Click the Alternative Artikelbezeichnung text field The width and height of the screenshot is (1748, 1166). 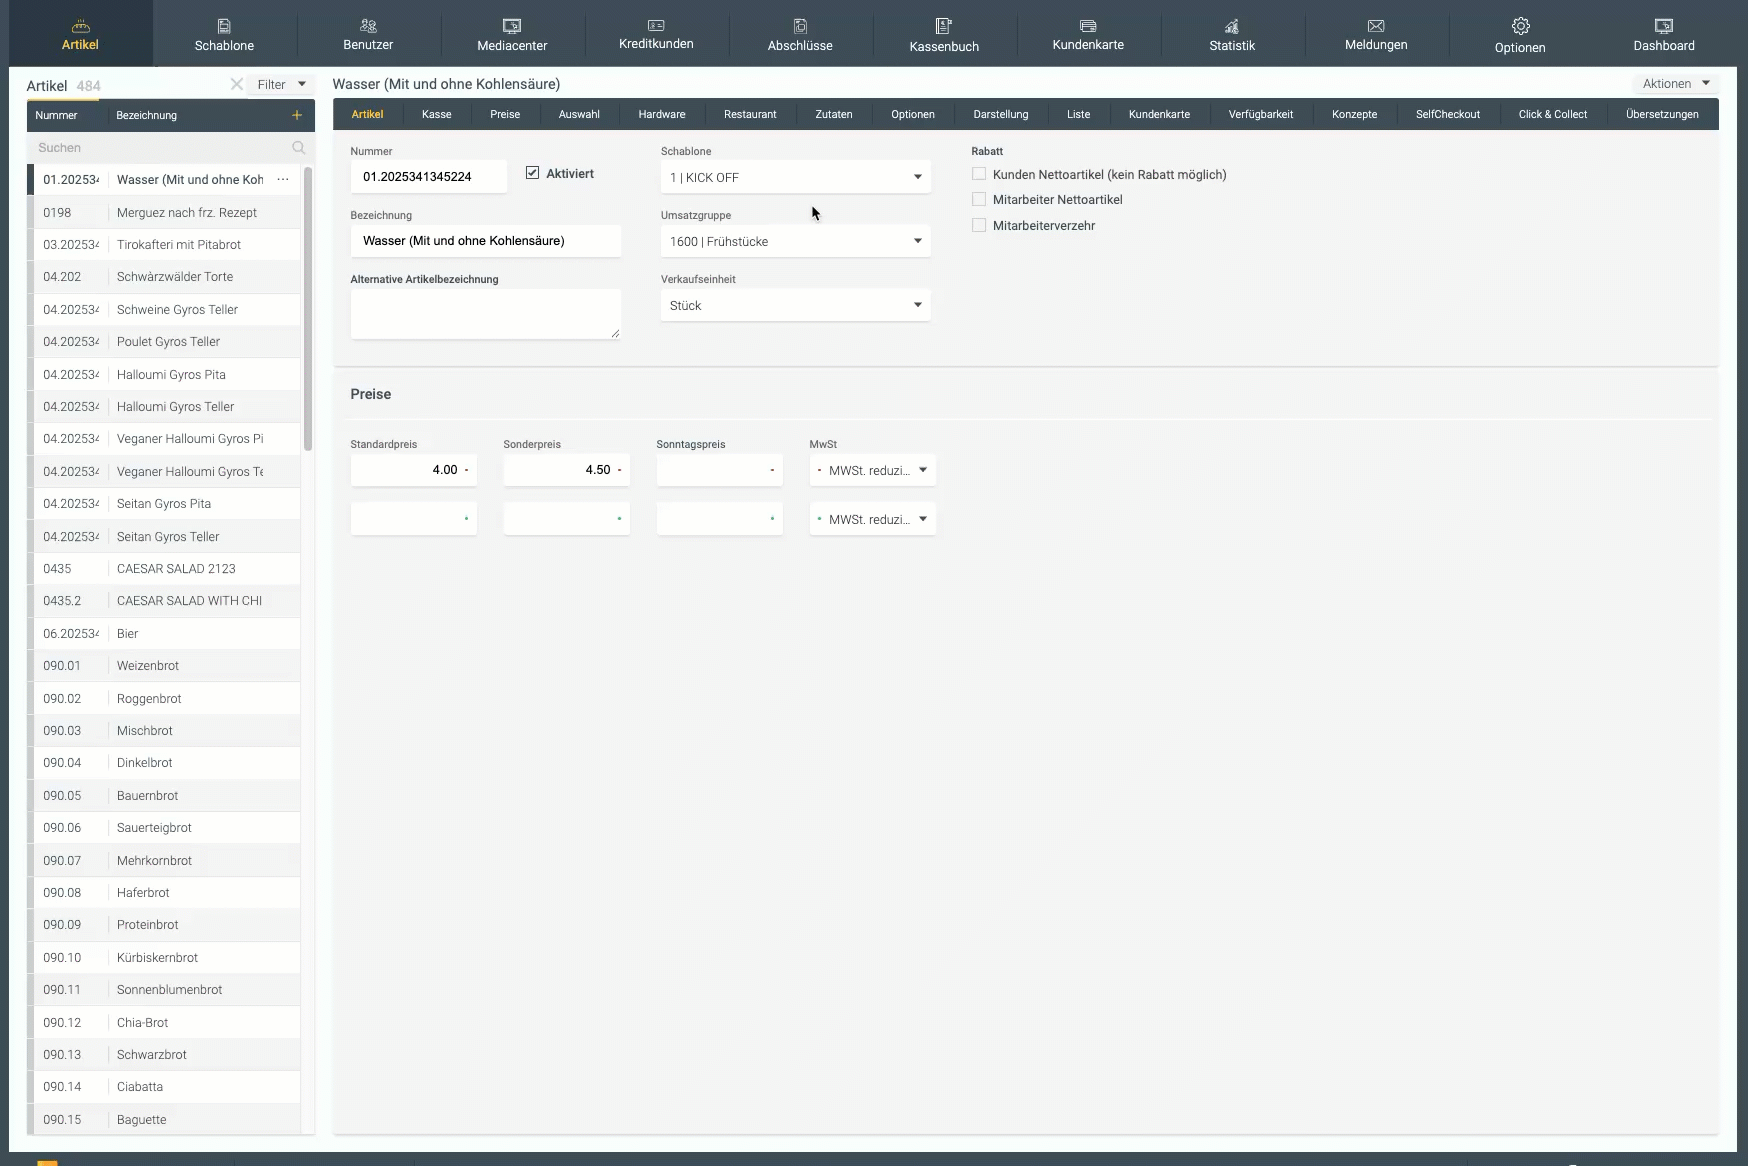point(485,314)
